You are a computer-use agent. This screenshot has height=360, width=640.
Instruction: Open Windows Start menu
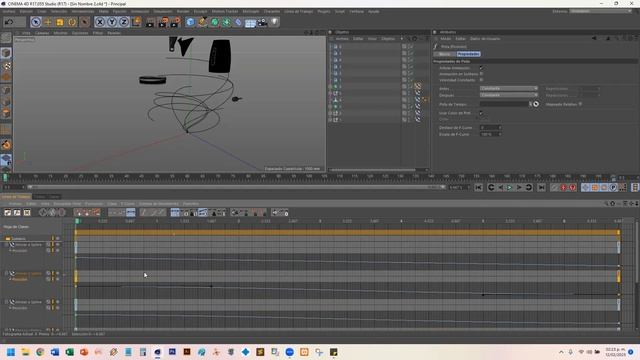(11, 352)
